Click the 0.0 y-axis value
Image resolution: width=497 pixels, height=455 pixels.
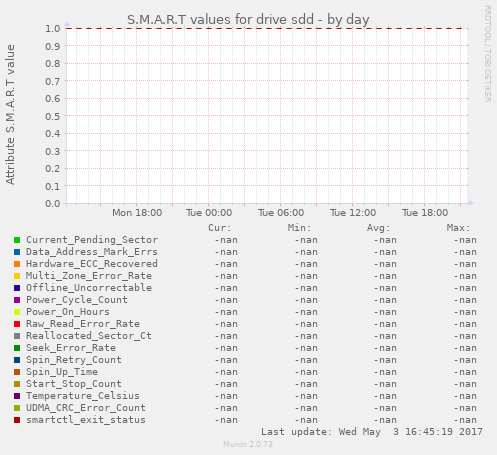[53, 203]
